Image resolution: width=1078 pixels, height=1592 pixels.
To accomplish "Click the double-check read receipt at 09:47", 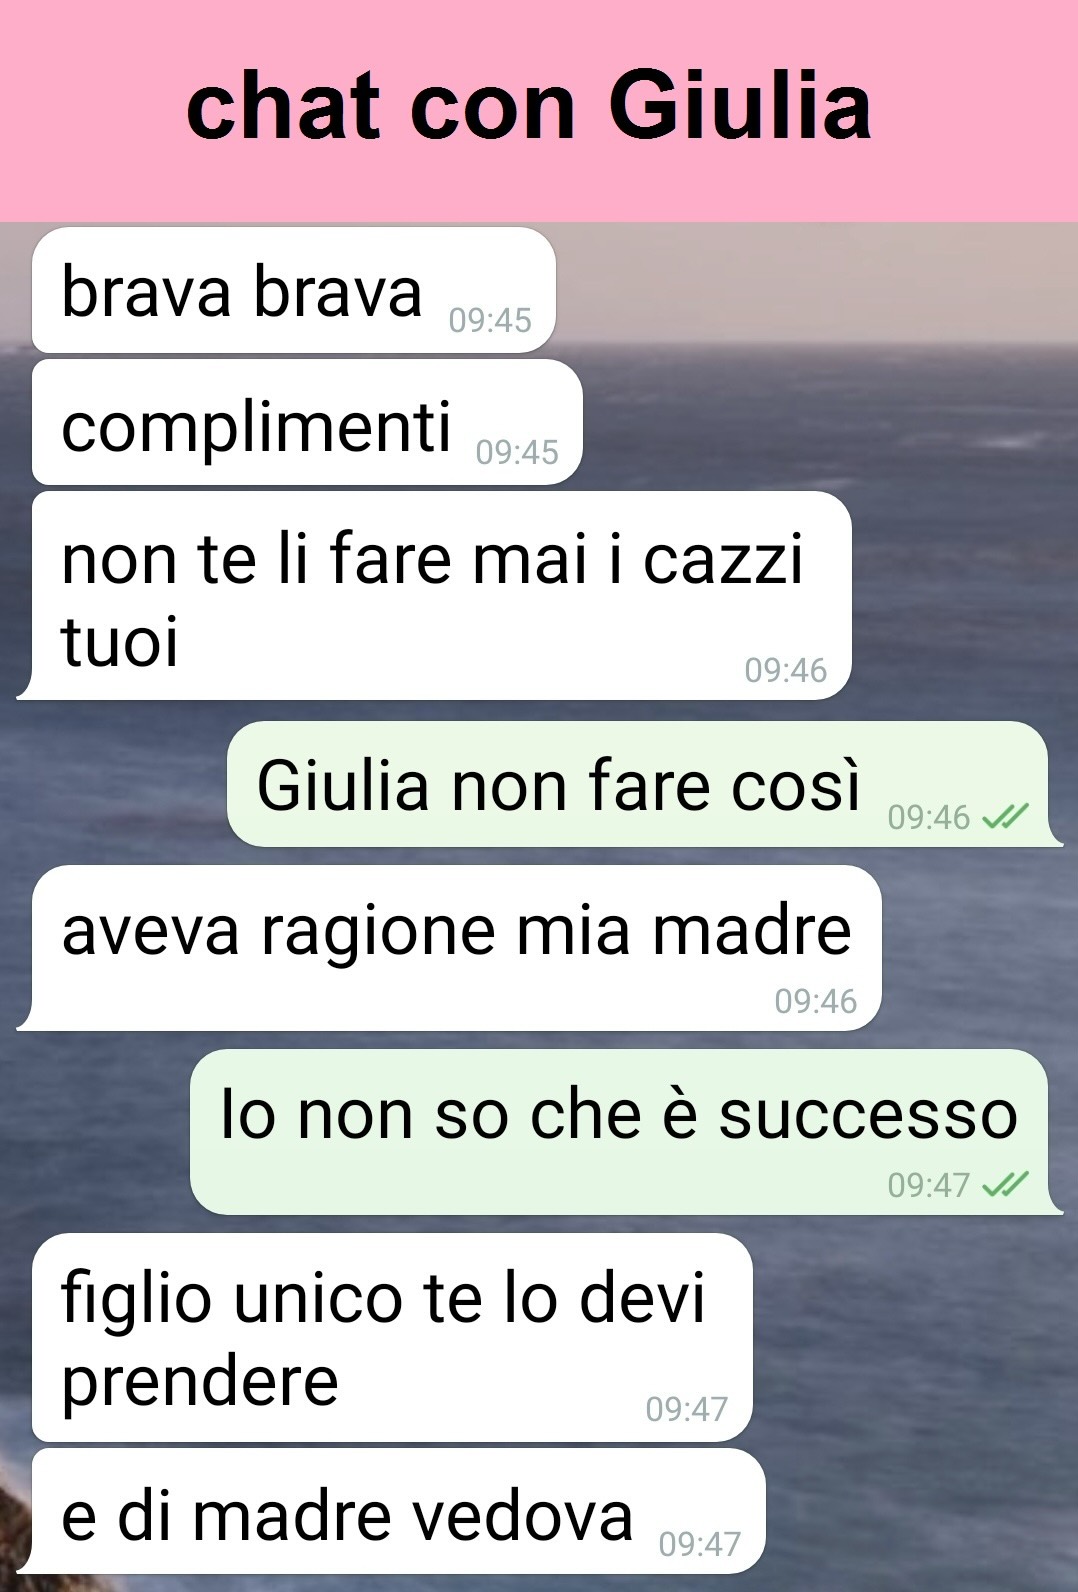I will pyautogui.click(x=1005, y=1185).
